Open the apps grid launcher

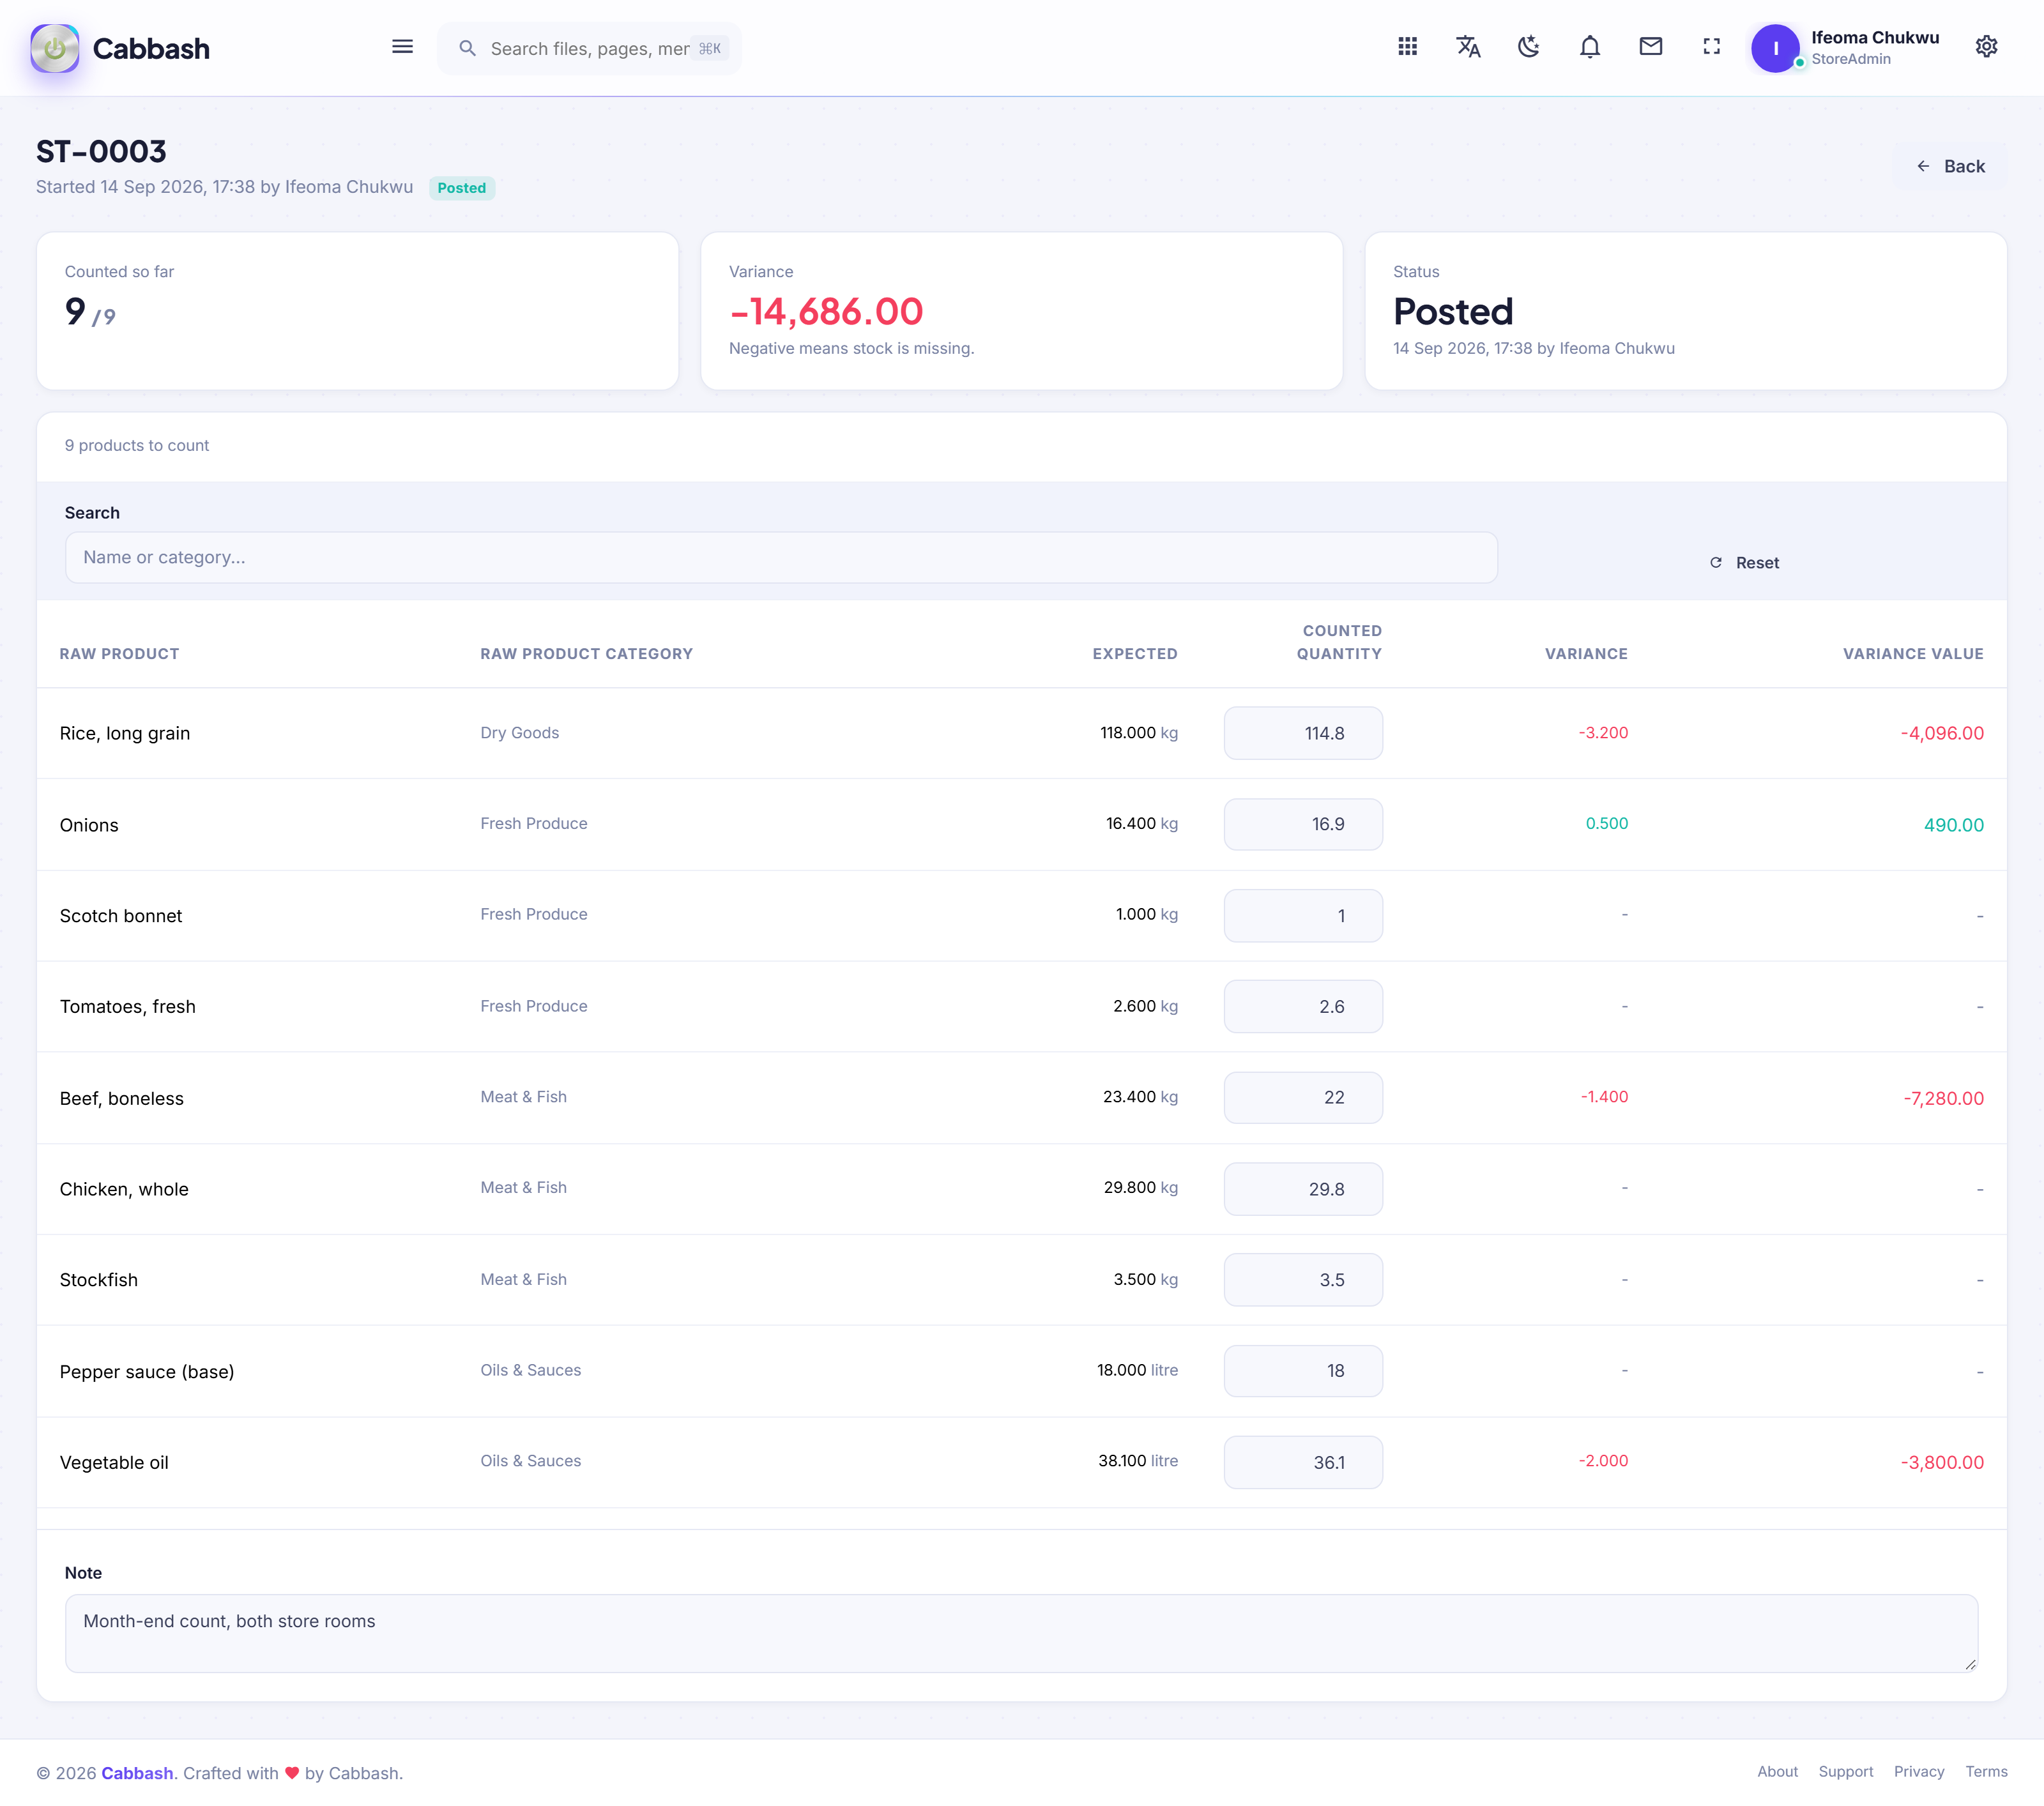coord(1407,47)
